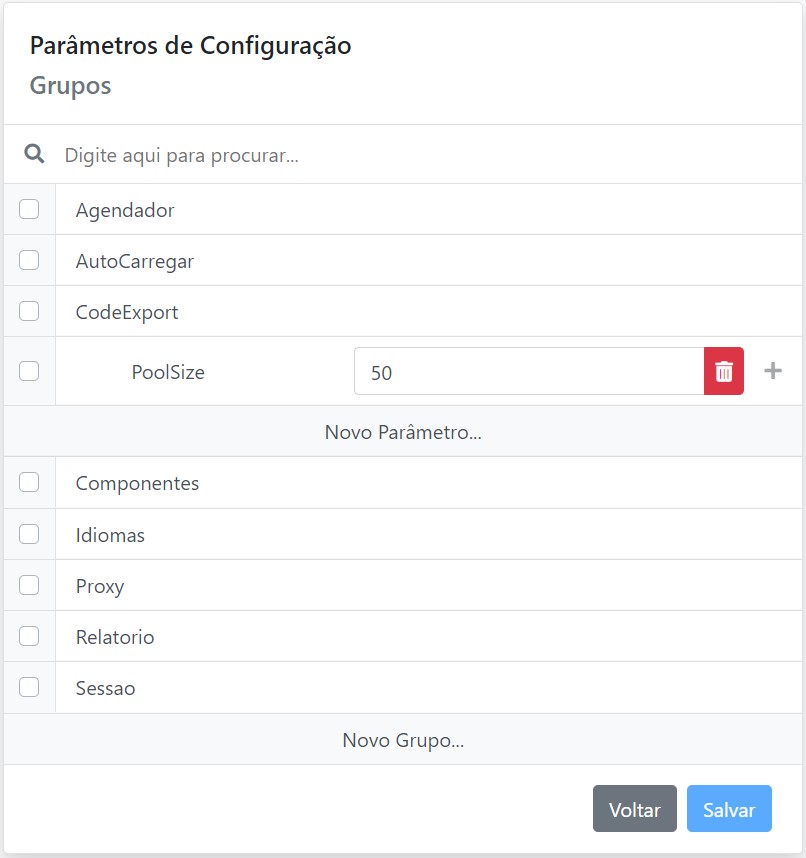Toggle the Componentes checkbox
The height and width of the screenshot is (858, 806).
click(x=29, y=482)
